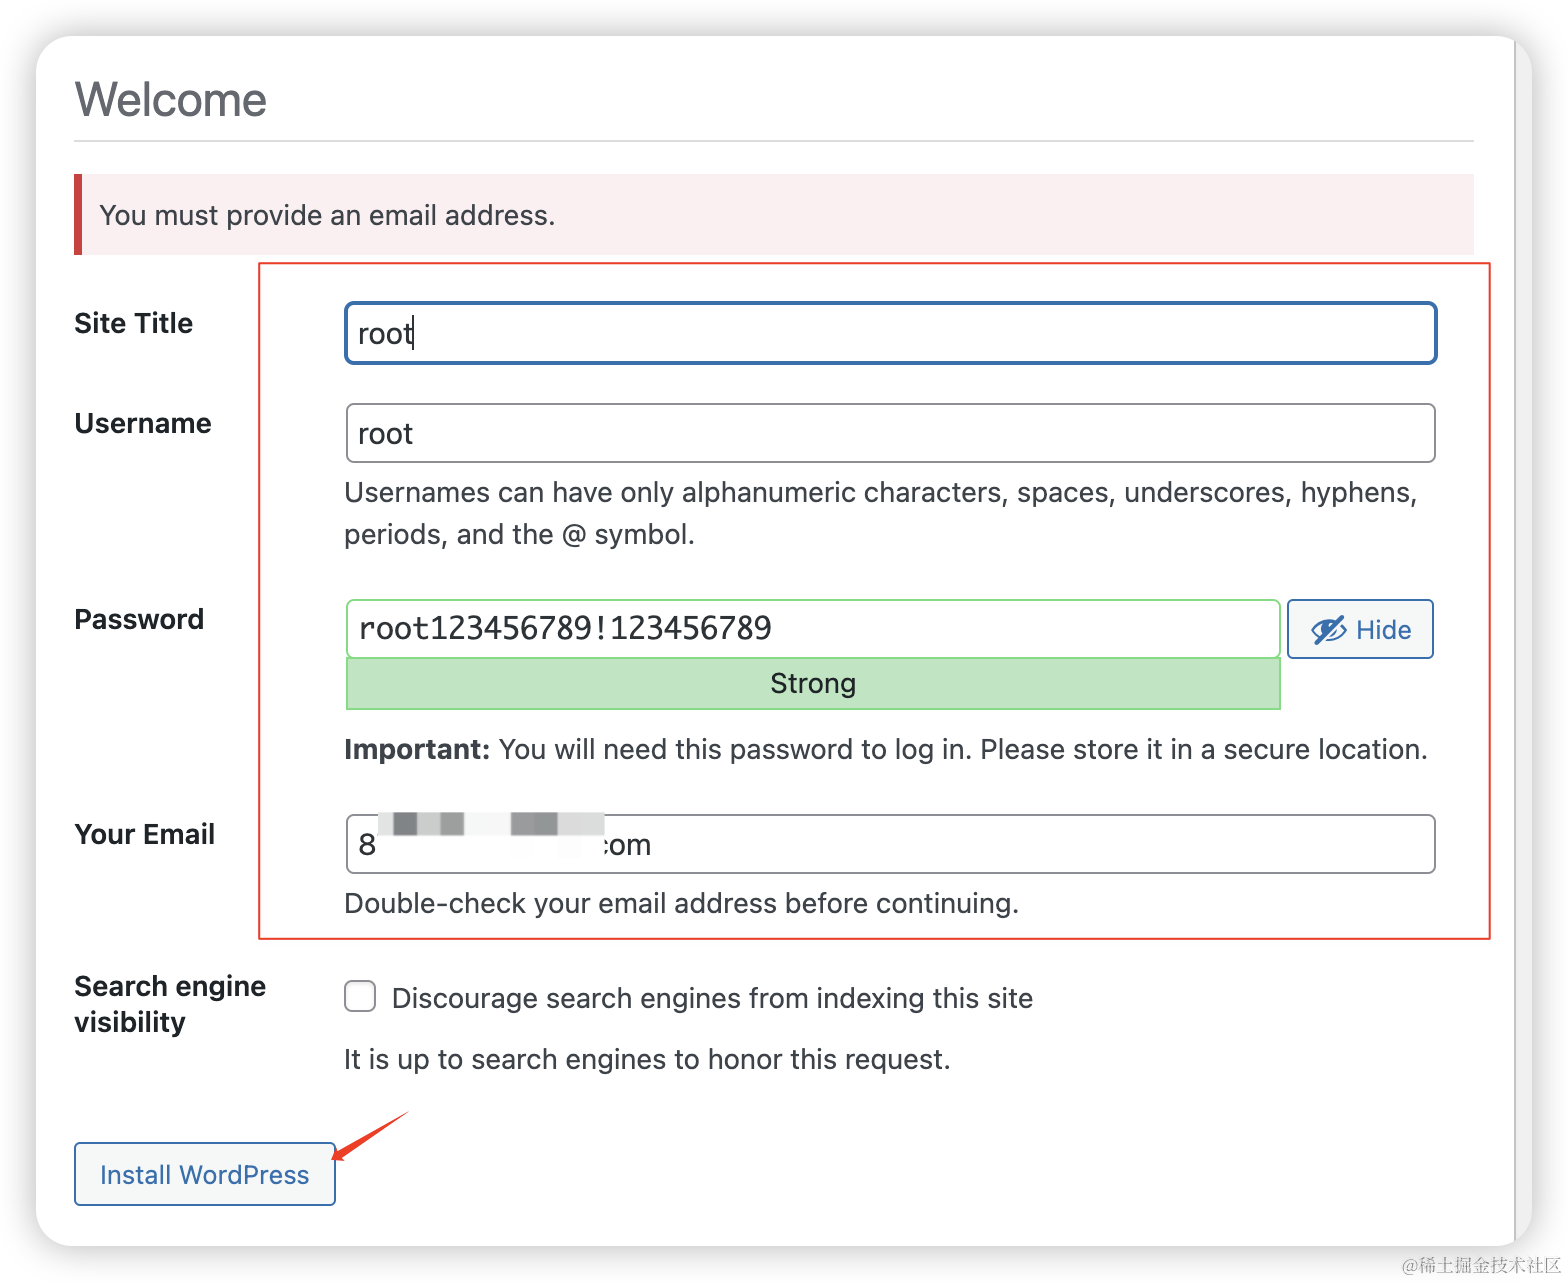Click the Install WordPress button
Viewport: 1568px width, 1282px height.
(x=205, y=1174)
